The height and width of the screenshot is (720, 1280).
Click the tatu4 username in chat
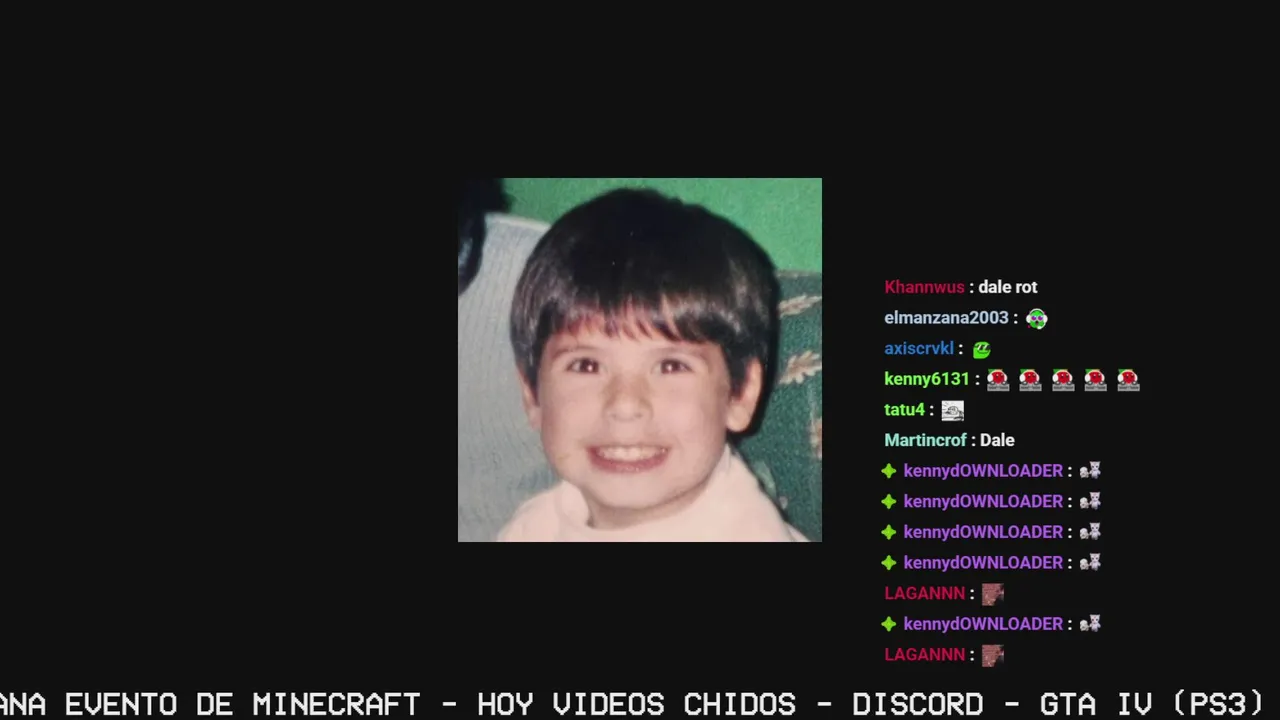tap(904, 410)
